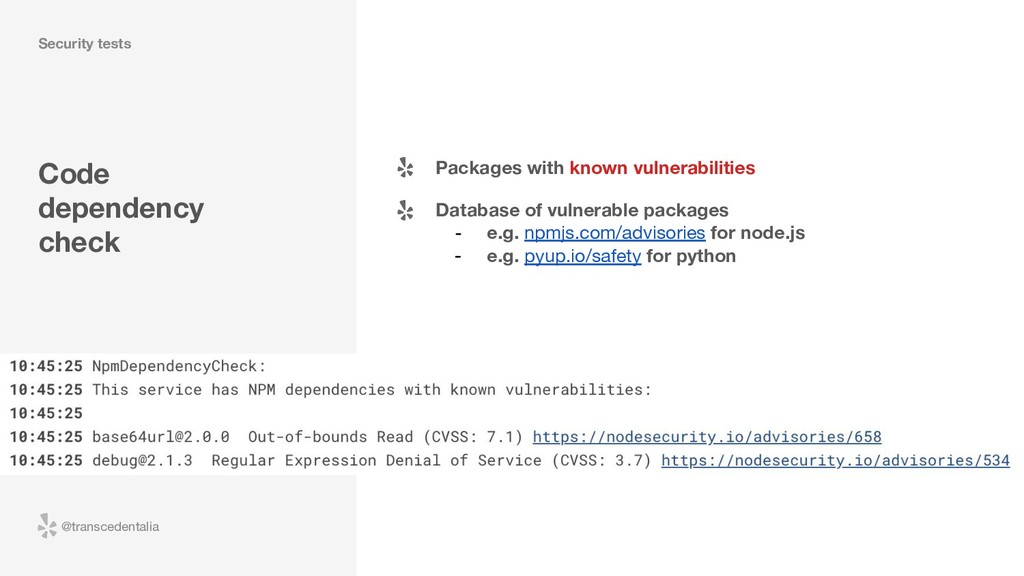This screenshot has height=576, width=1024.
Task: Click the Yelp logo next to @transcedentalia
Action: coord(47,526)
